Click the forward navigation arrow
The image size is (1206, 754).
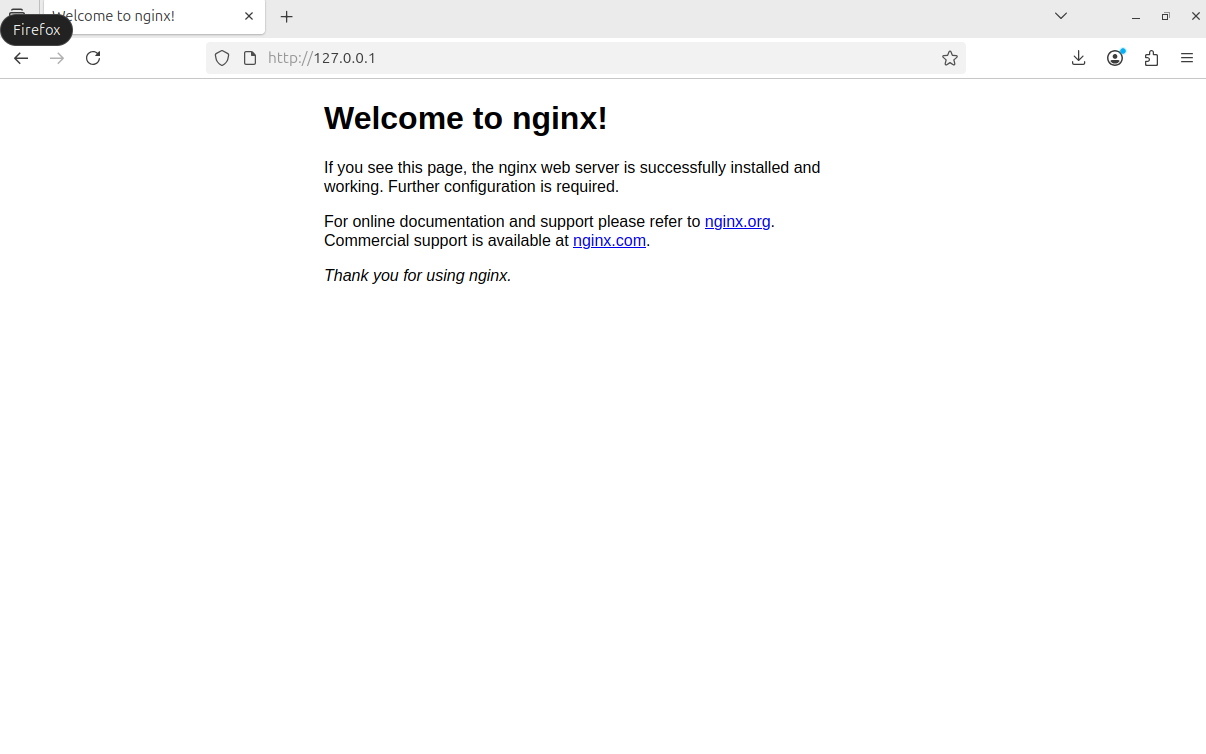[57, 58]
